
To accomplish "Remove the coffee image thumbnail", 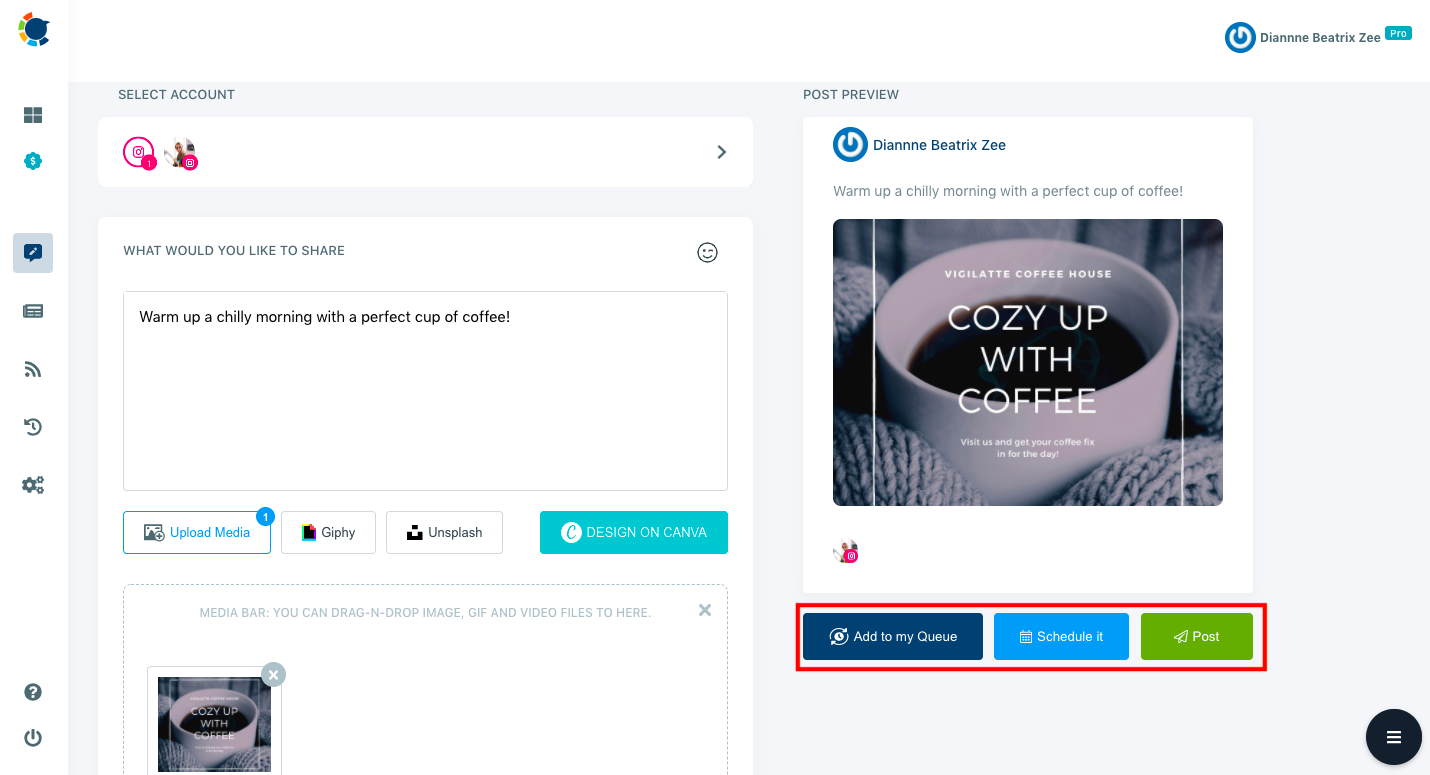I will click(x=273, y=674).
